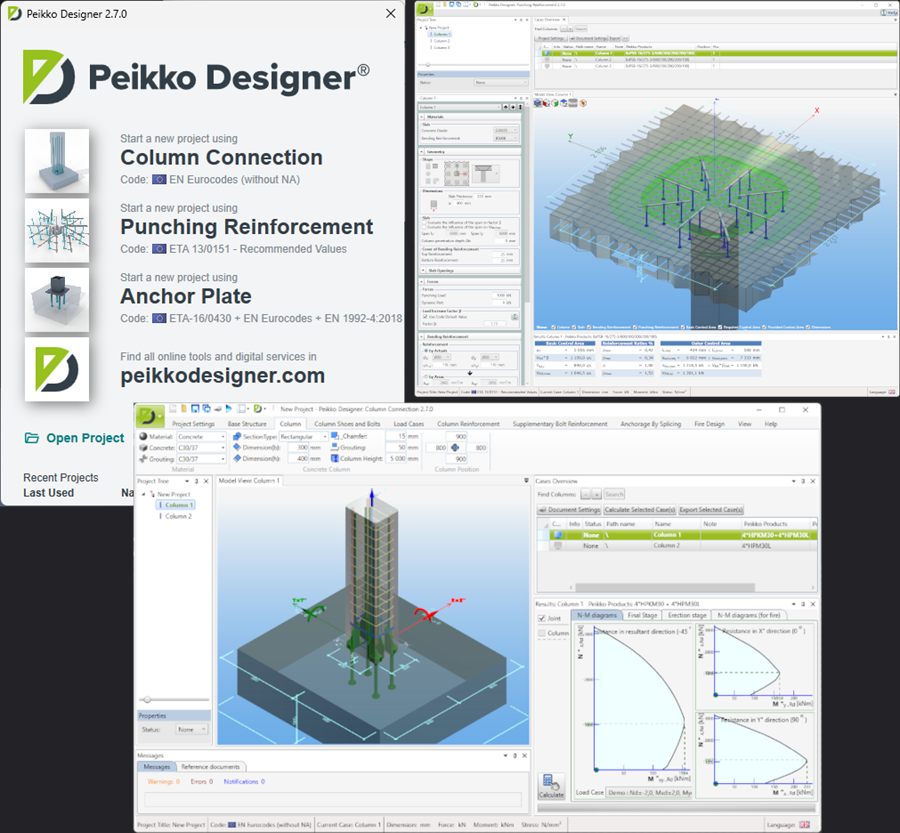Close the Messages panel
Image resolution: width=900 pixels, height=833 pixels.
coord(525,755)
